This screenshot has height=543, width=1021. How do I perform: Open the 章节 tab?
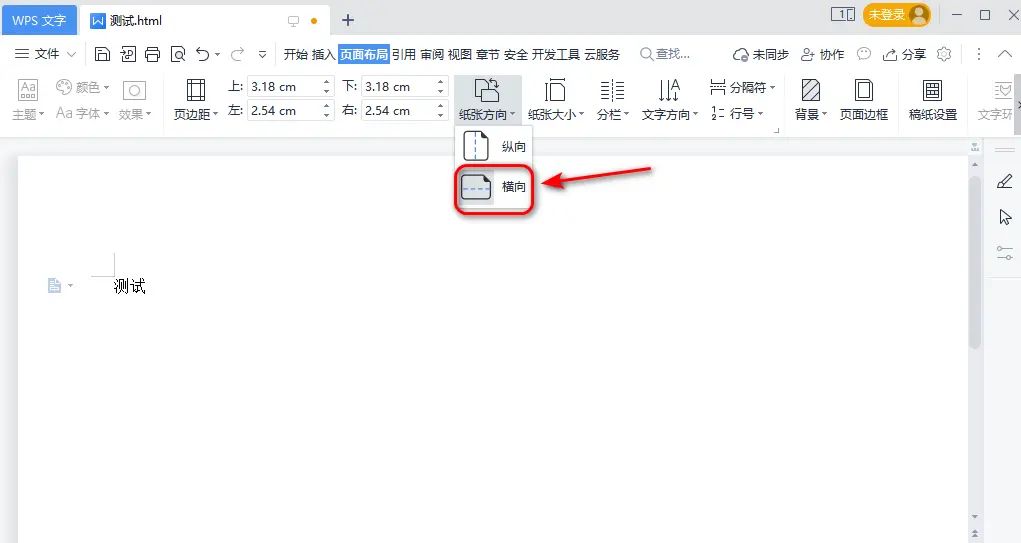click(488, 54)
